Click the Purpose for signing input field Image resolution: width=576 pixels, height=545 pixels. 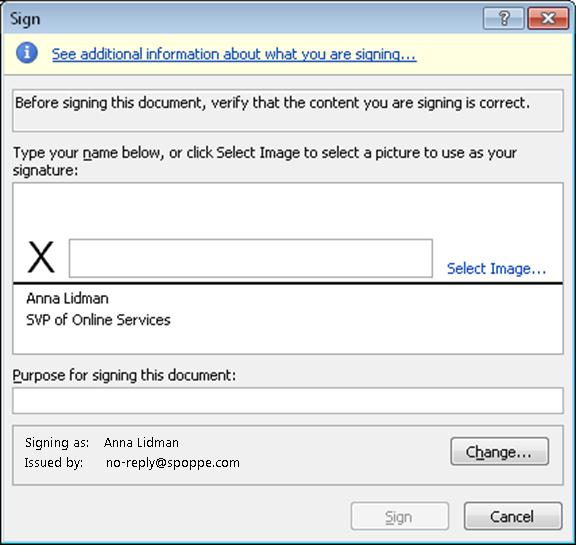[288, 400]
